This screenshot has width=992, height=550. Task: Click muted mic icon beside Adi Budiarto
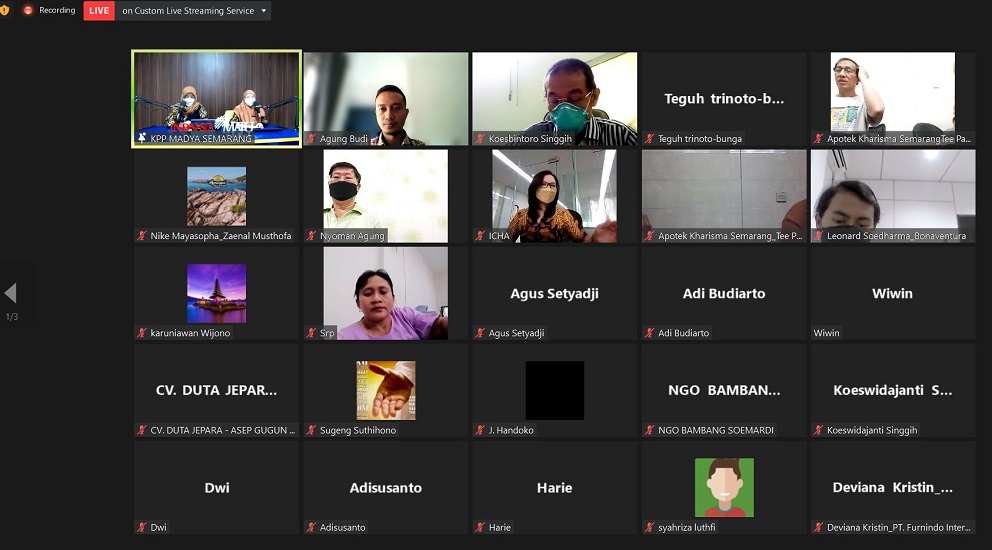pyautogui.click(x=649, y=333)
